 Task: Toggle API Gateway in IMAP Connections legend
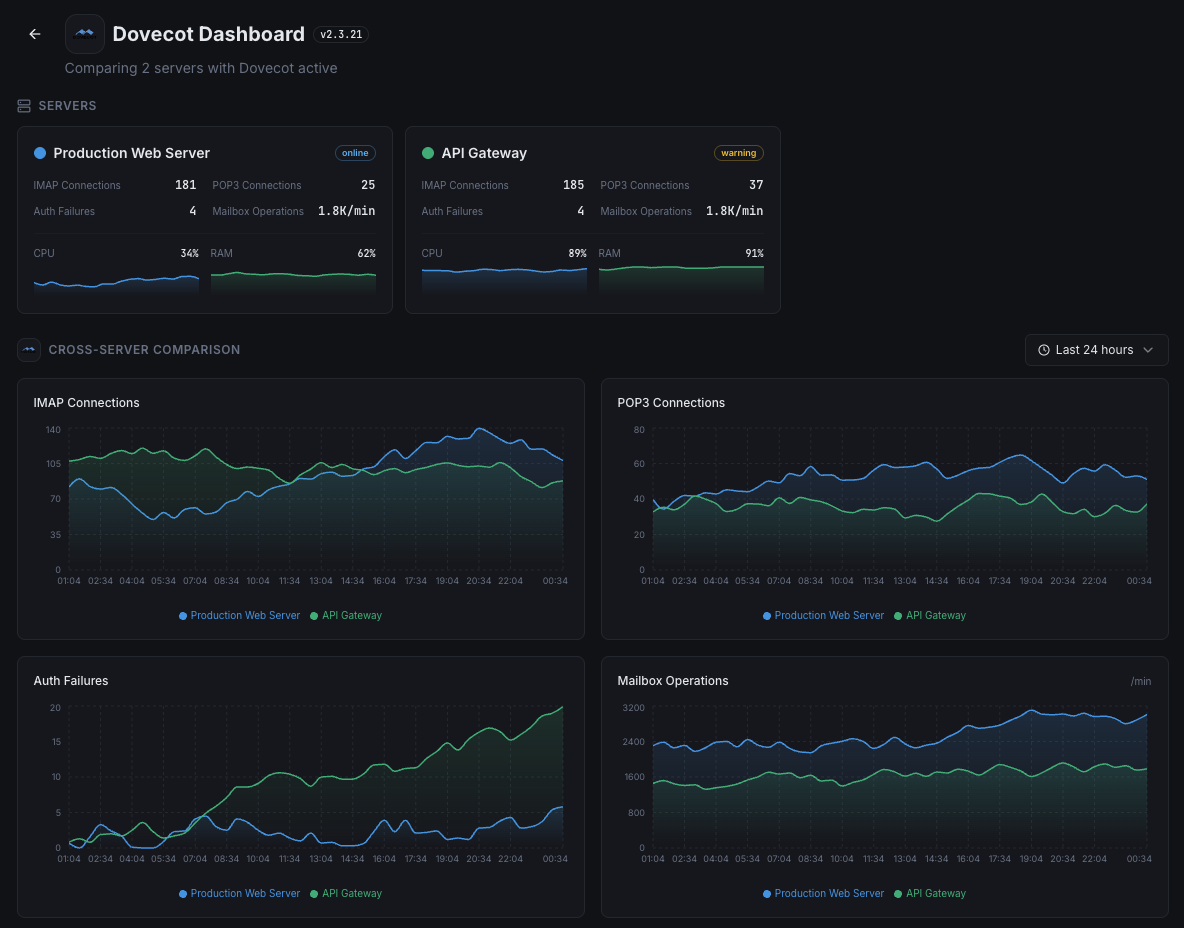(x=346, y=616)
